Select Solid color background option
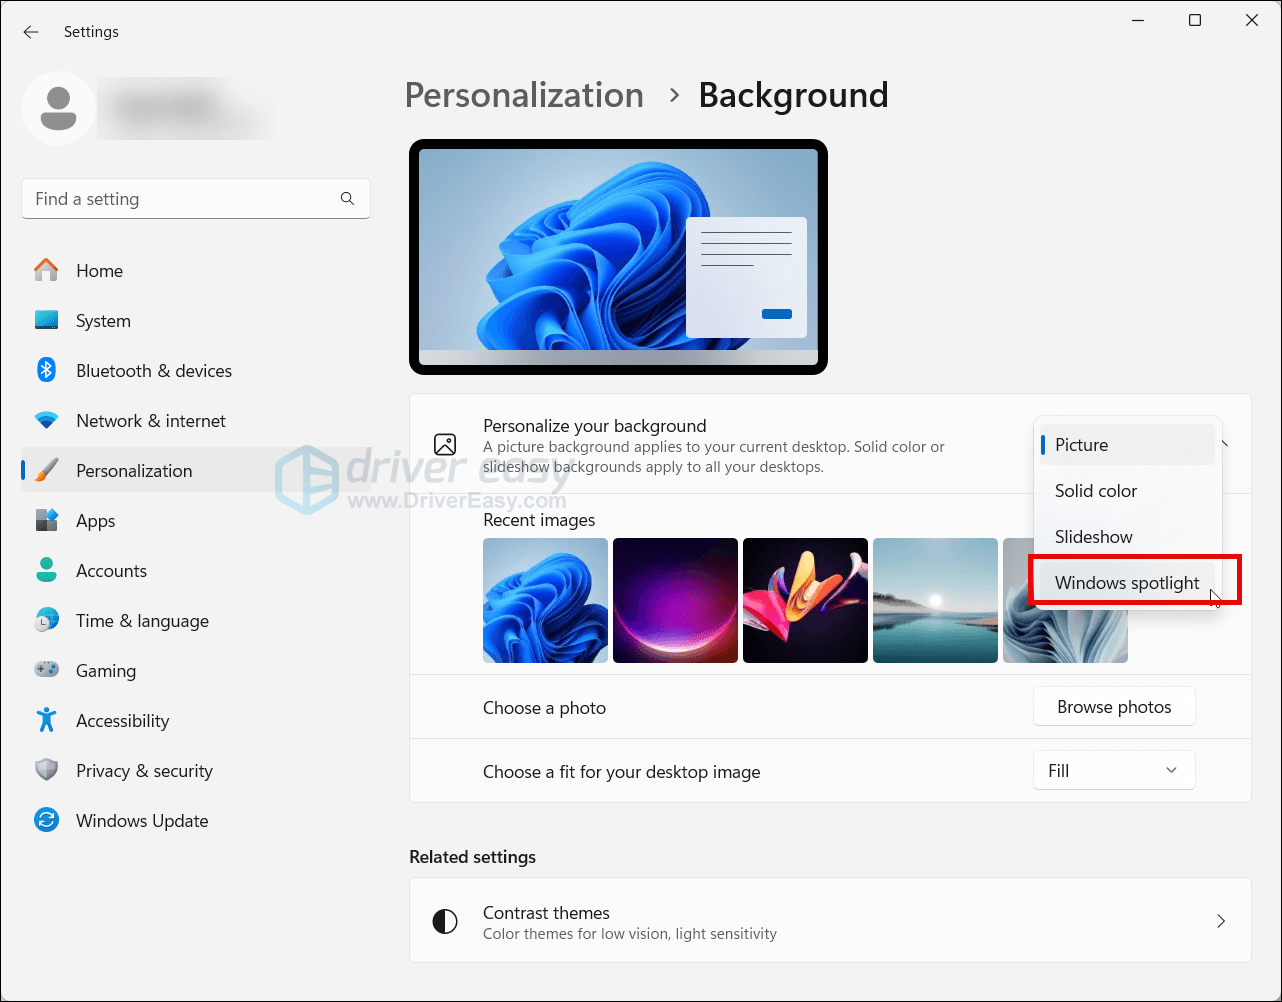Viewport: 1282px width, 1002px height. tap(1095, 491)
